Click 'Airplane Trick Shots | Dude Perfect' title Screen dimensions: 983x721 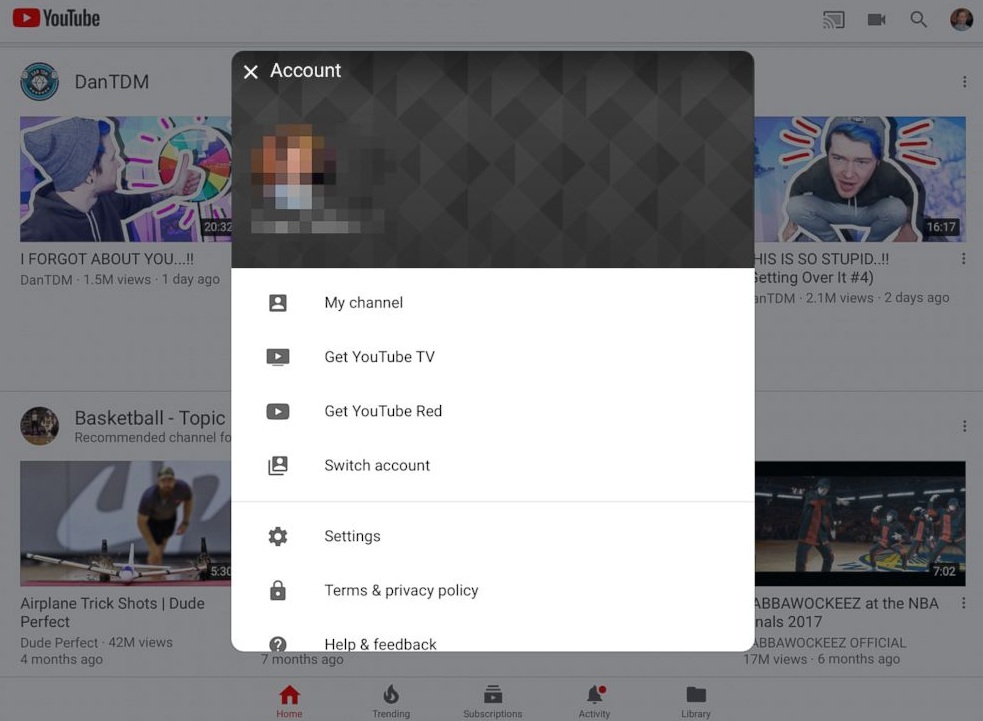pyautogui.click(x=113, y=613)
